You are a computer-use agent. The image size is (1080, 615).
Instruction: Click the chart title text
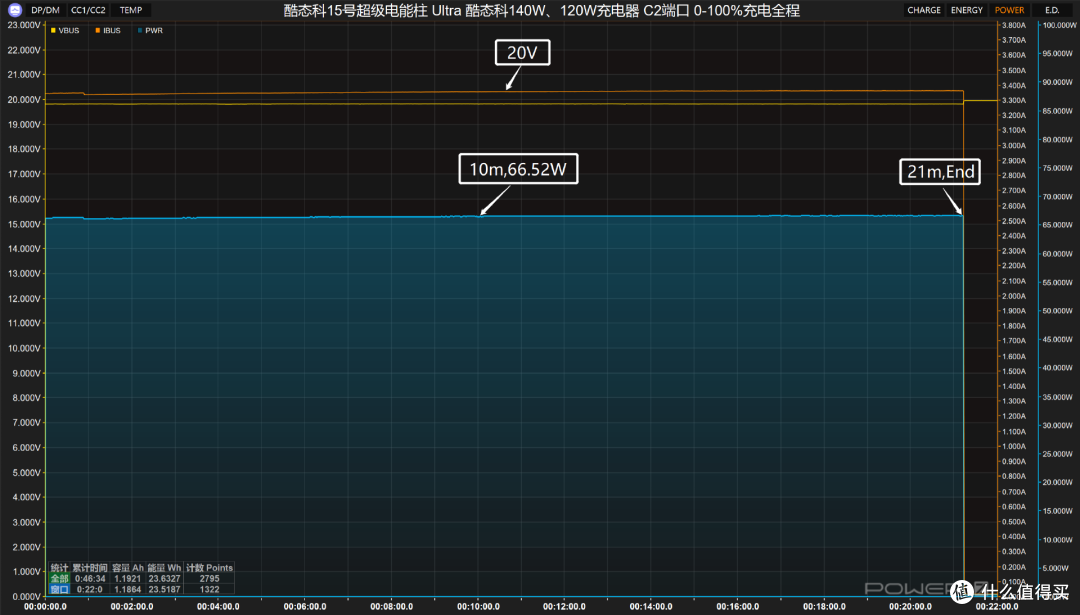click(541, 10)
